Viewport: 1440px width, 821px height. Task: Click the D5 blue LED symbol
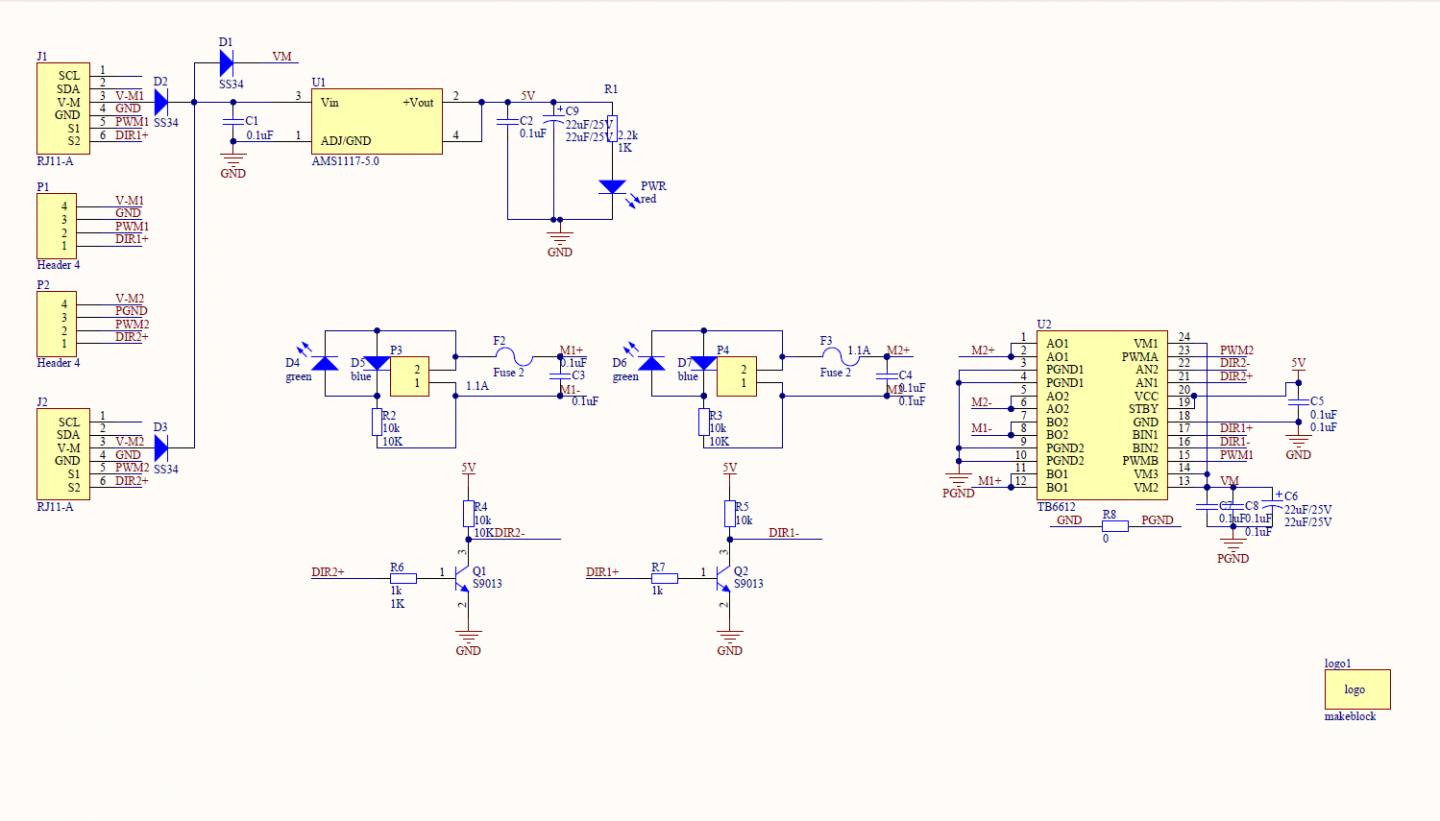377,363
